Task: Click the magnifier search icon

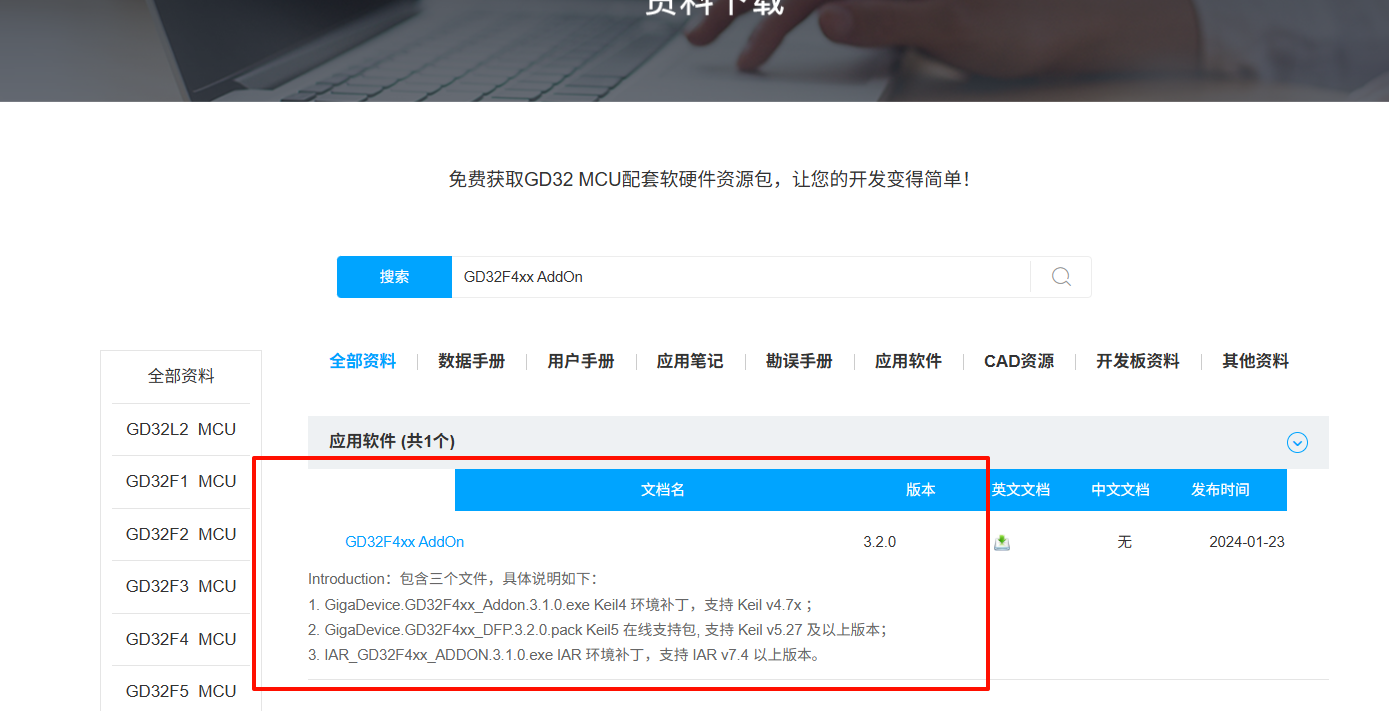Action: click(1061, 277)
